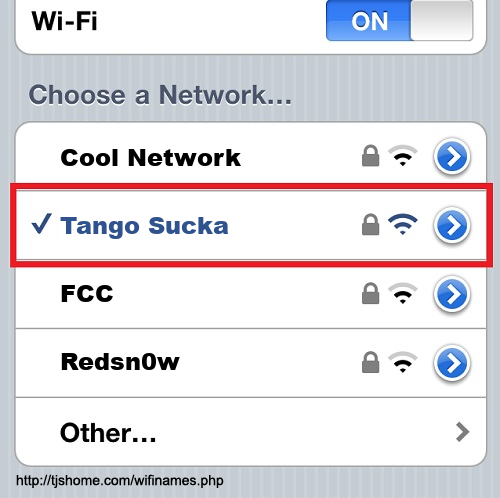Open details arrow for Tango Sucka
500x498 pixels.
(452, 225)
